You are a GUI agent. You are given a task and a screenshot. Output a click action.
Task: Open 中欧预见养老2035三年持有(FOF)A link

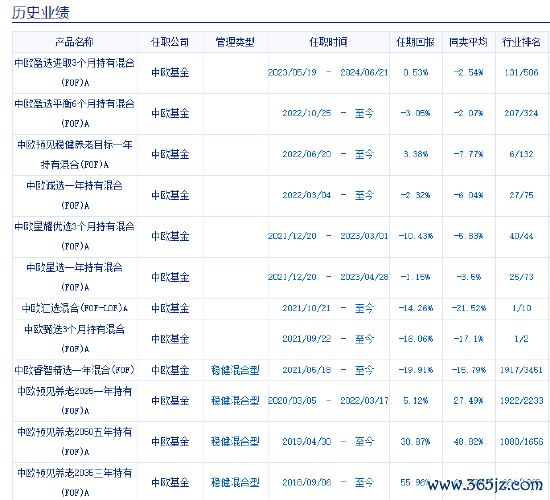(75, 482)
